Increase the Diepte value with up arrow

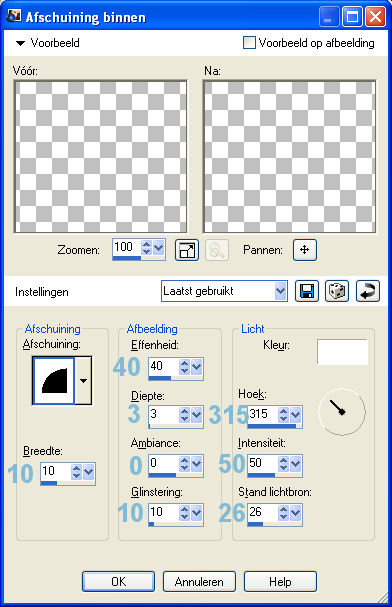tap(184, 412)
